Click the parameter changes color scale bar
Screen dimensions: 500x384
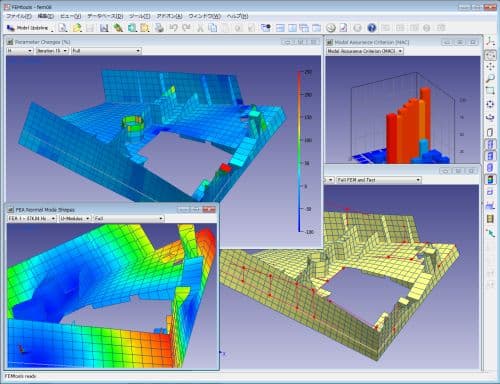(299, 152)
